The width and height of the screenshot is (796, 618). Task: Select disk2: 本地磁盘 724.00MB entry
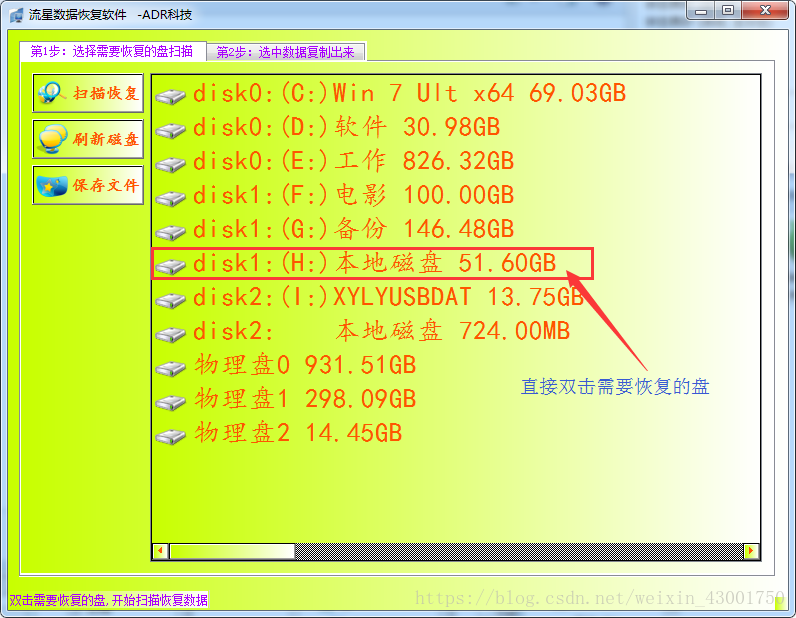pyautogui.click(x=382, y=332)
